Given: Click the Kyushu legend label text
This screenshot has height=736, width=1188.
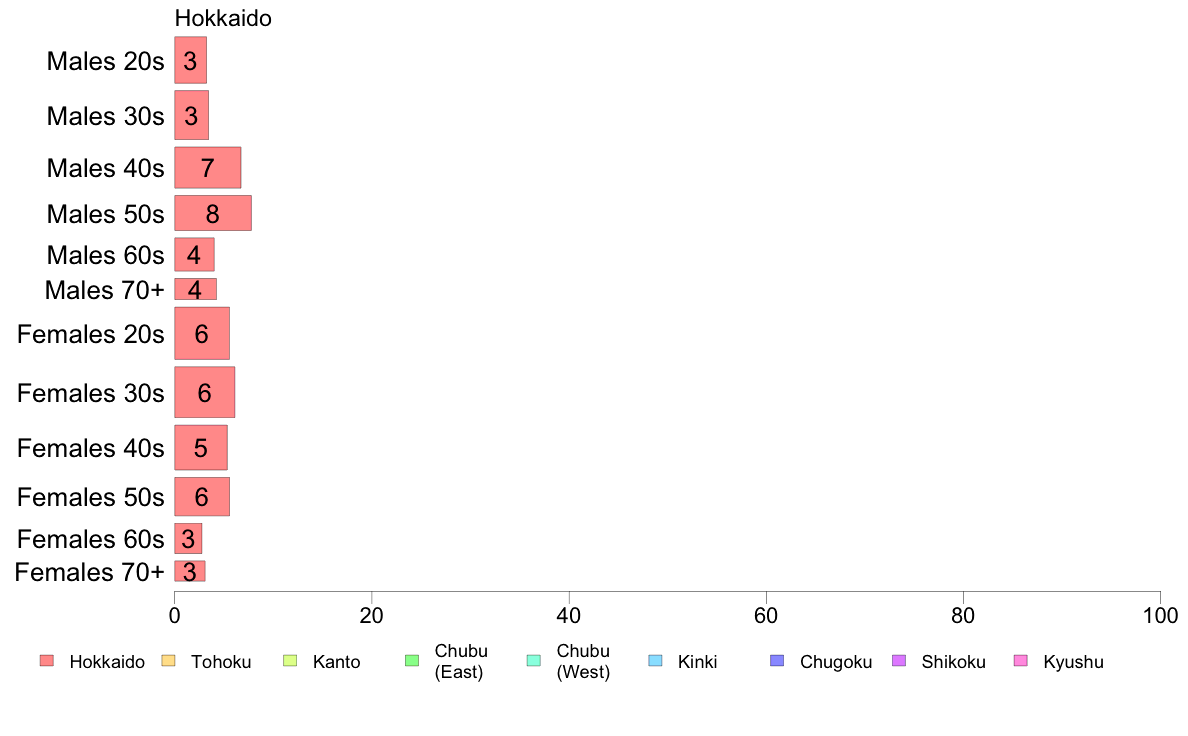Looking at the screenshot, I should point(1073,662).
